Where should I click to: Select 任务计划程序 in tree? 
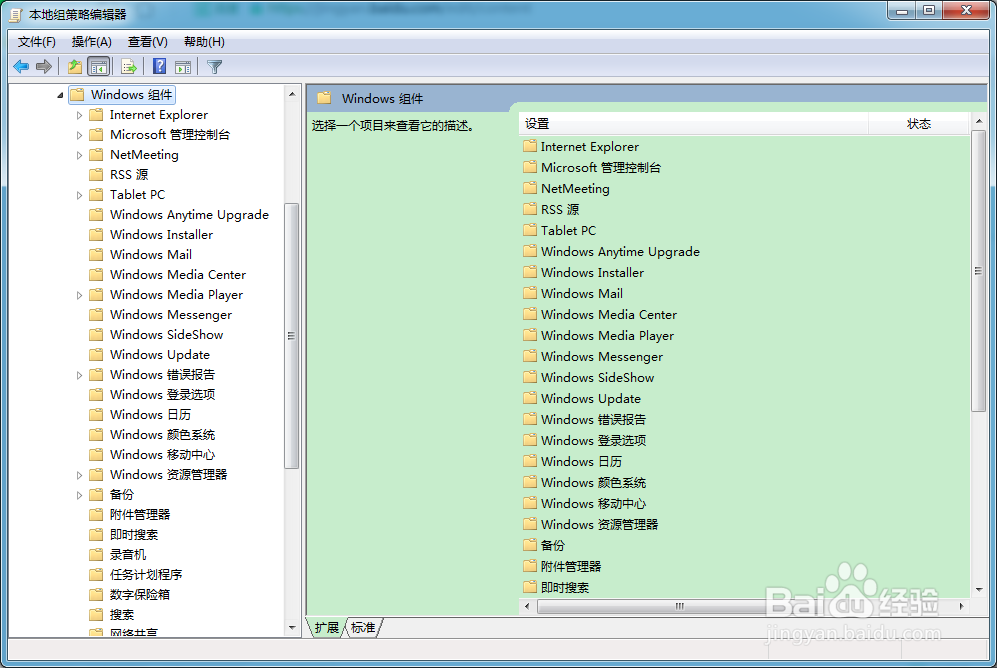[146, 575]
